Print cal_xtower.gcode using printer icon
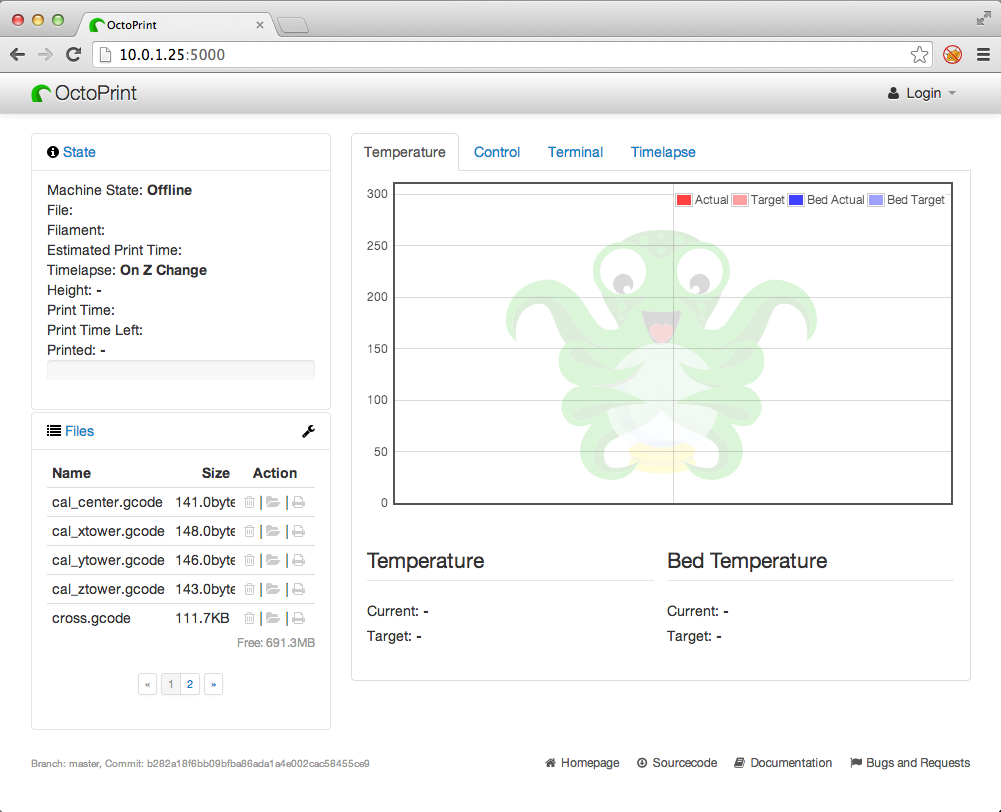 pos(298,531)
